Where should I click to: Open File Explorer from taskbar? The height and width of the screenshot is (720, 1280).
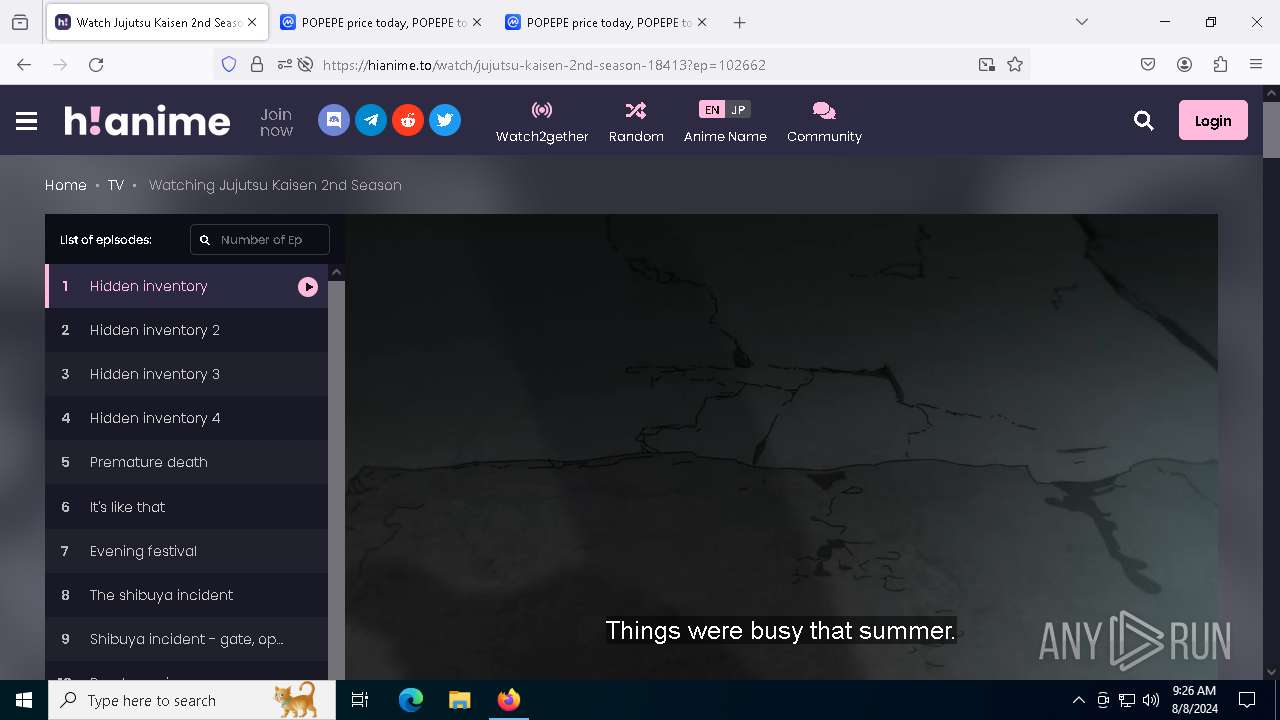(459, 700)
